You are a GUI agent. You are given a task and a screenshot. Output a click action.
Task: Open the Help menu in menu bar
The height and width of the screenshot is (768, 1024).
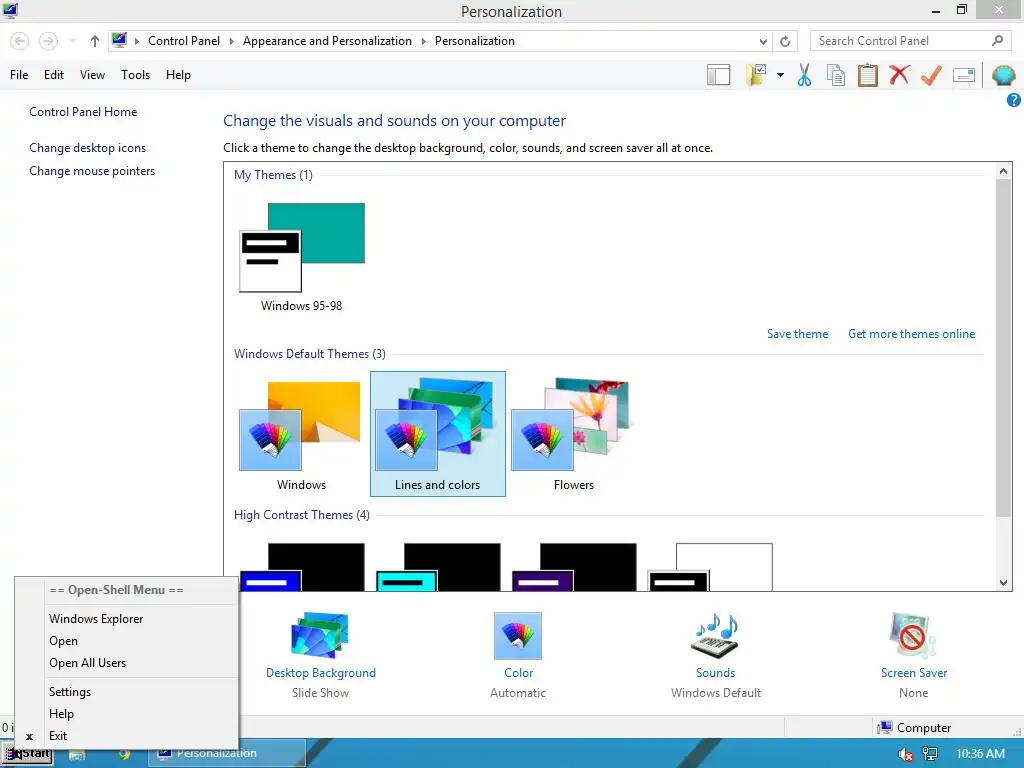click(178, 74)
